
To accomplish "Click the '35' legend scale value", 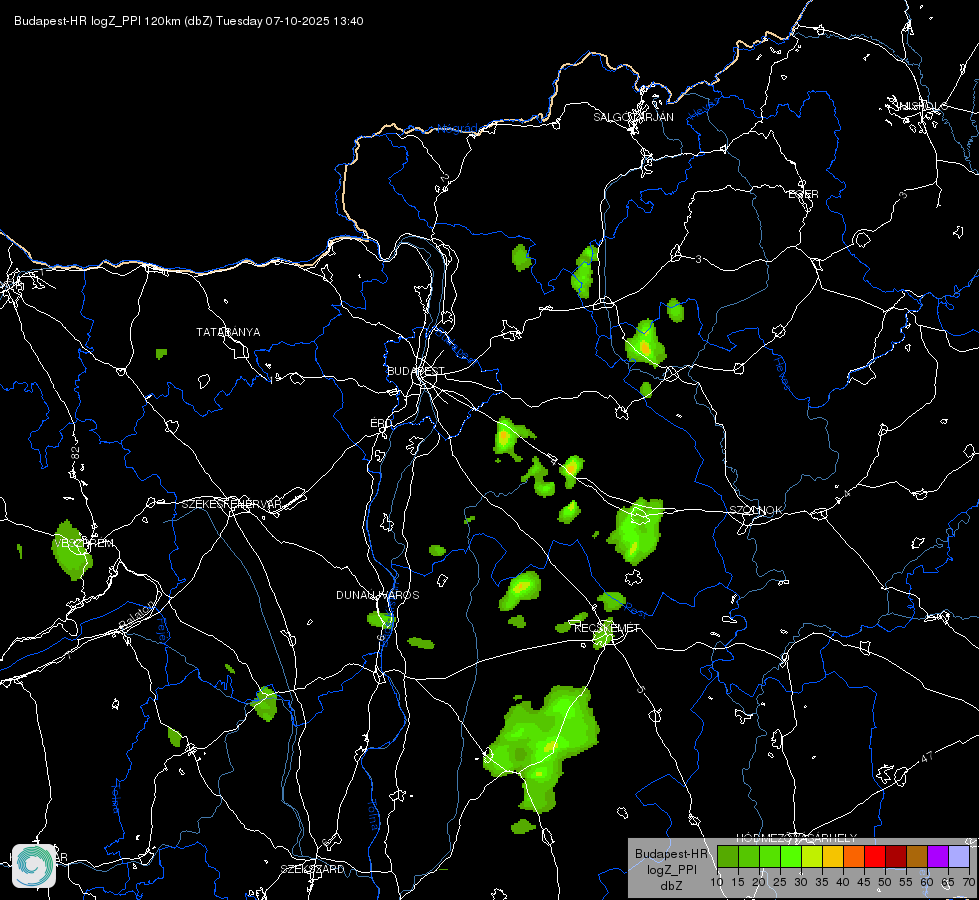I will (x=822, y=883).
